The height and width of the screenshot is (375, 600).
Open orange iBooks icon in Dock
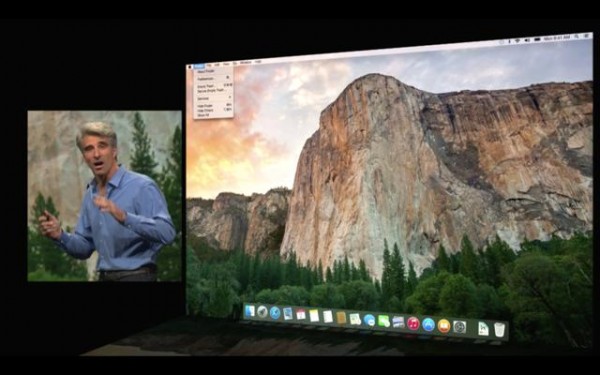click(x=443, y=326)
